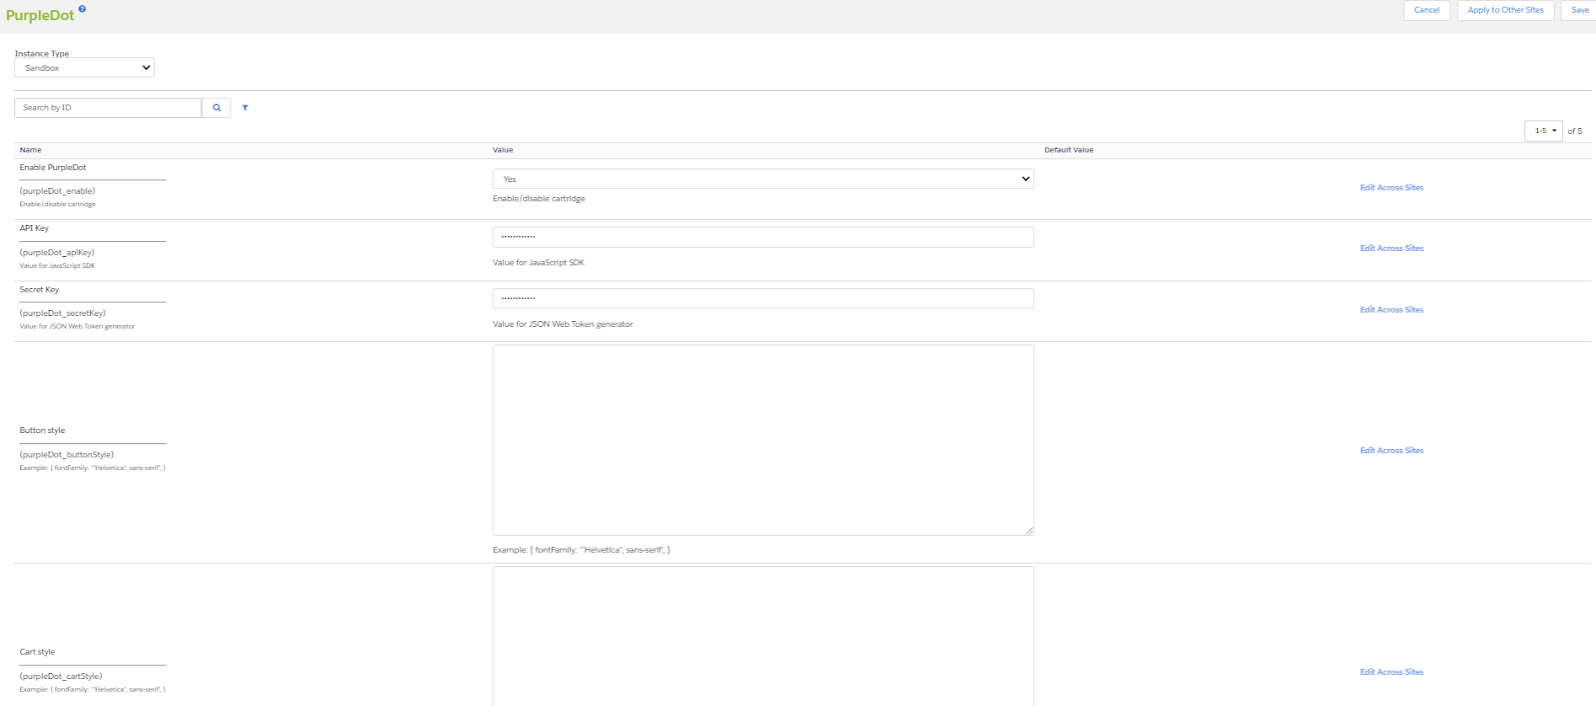
Task: Click the Value column header
Action: (503, 150)
